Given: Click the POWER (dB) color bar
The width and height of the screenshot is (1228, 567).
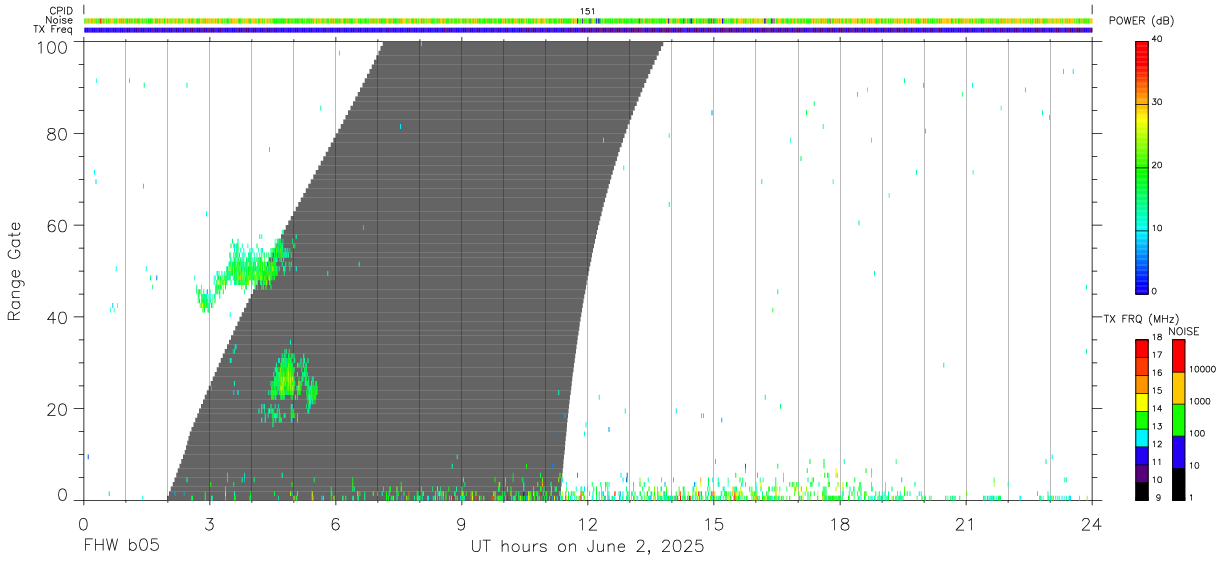Looking at the screenshot, I should pos(1142,166).
